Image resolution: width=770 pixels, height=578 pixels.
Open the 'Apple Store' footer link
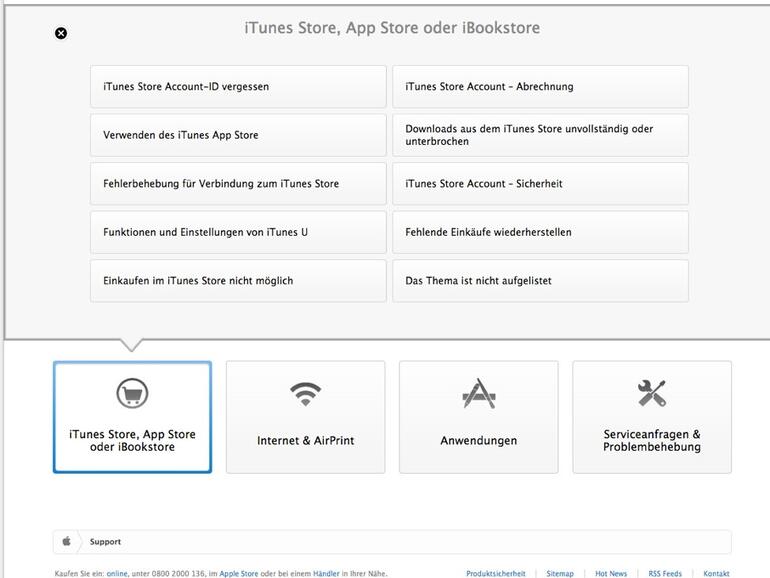pyautogui.click(x=239, y=574)
